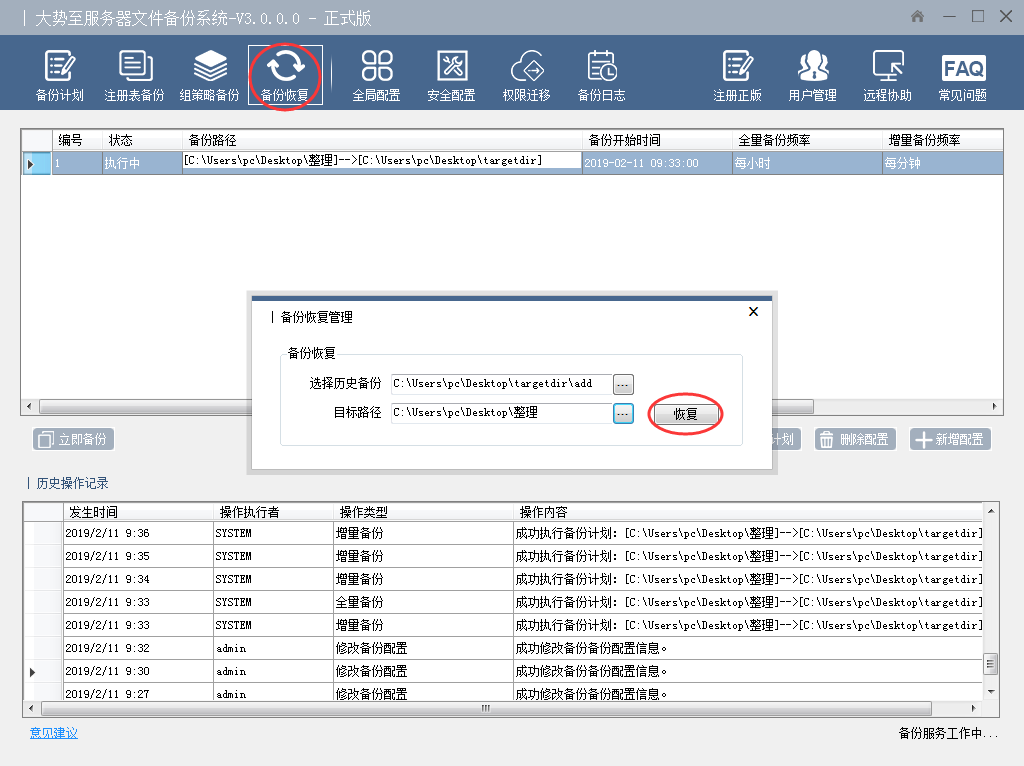Open 注册正版 registration page
Viewport: 1024px width, 766px height.
pyautogui.click(x=737, y=76)
